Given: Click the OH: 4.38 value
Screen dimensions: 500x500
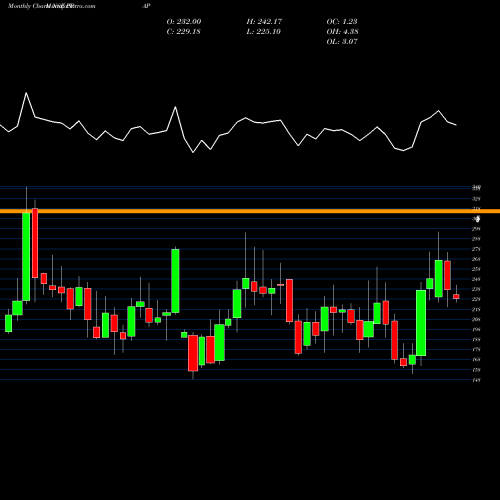Looking at the screenshot, I should tap(342, 31).
